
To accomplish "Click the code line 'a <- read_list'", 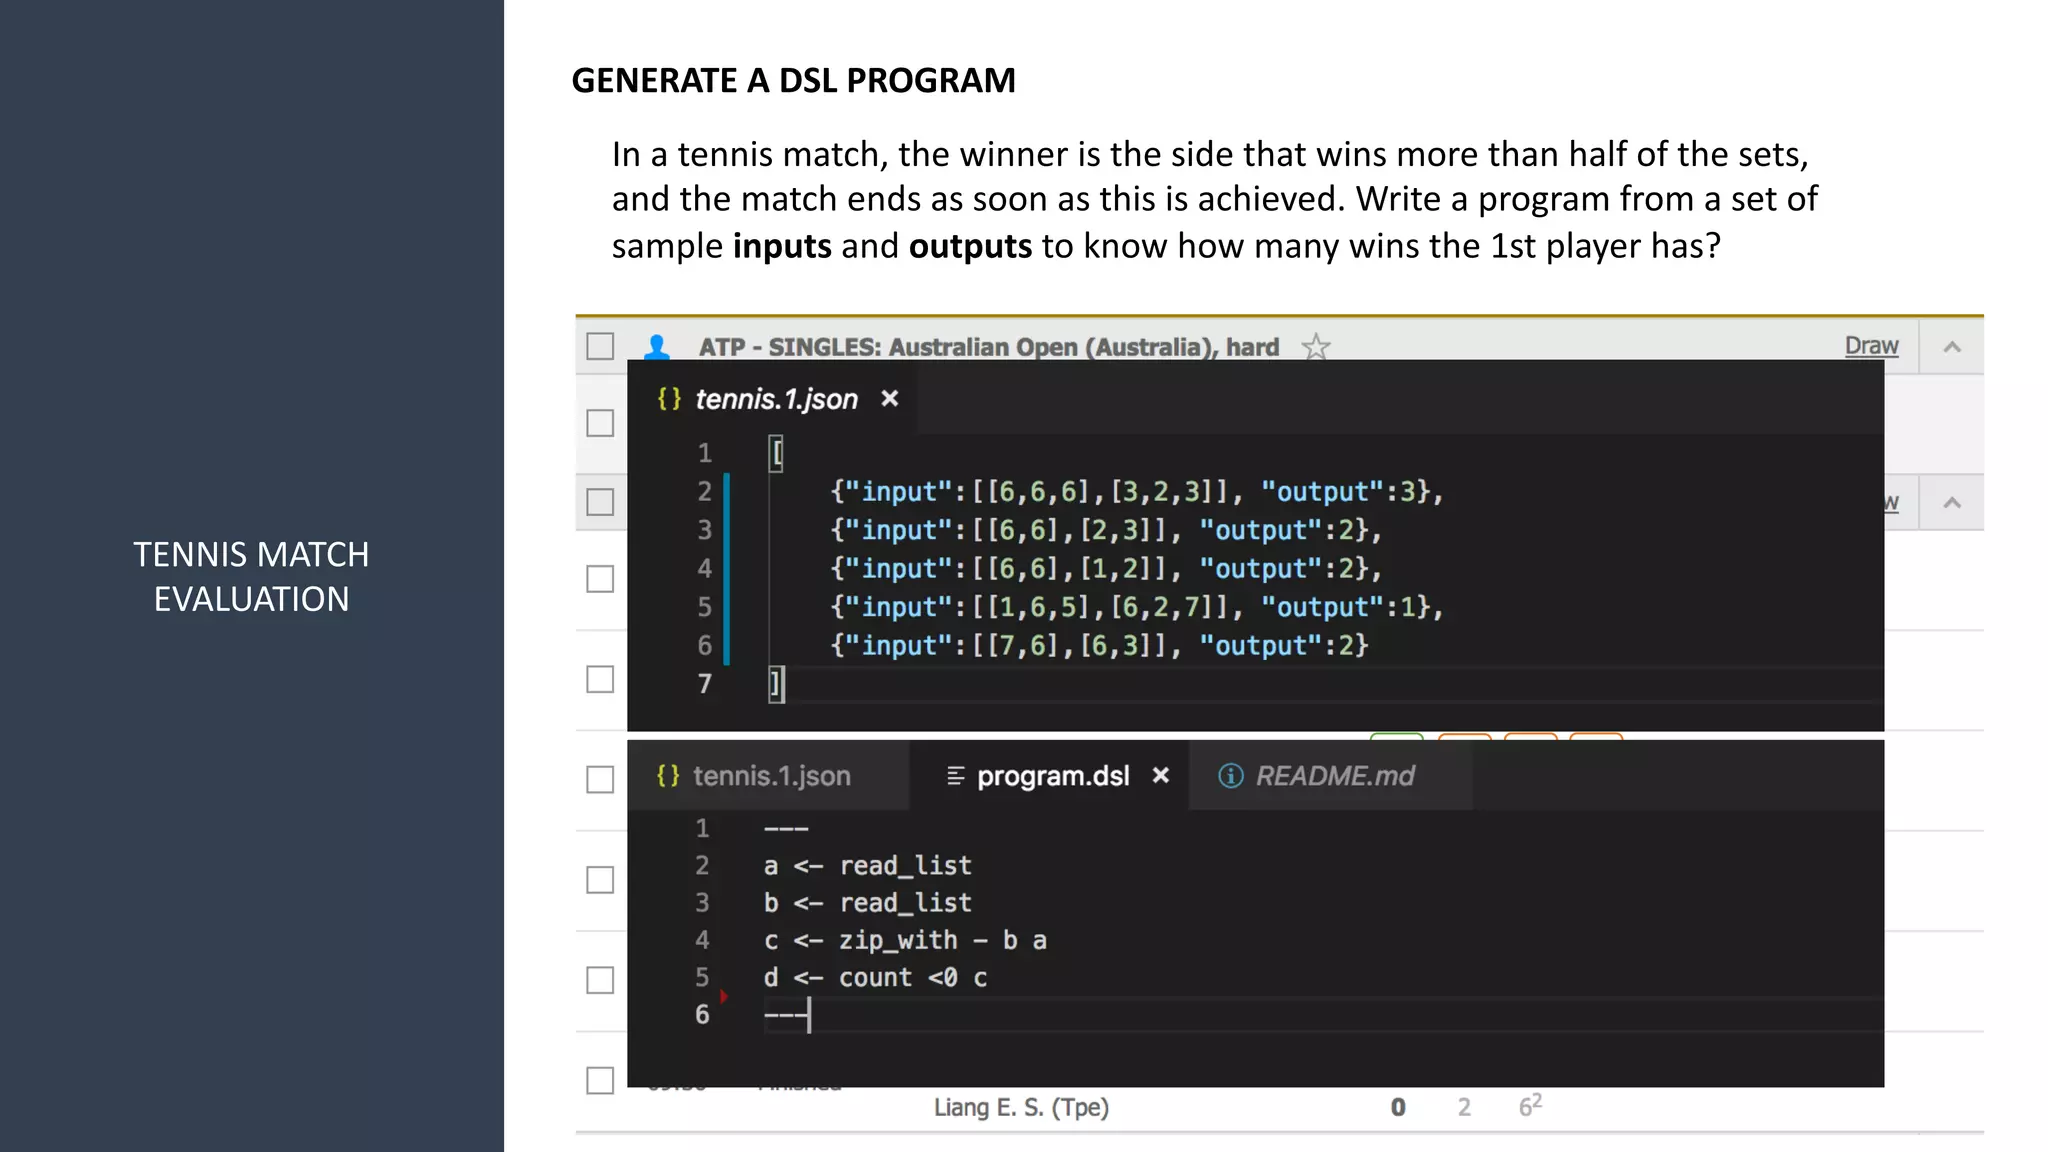I will [x=867, y=865].
